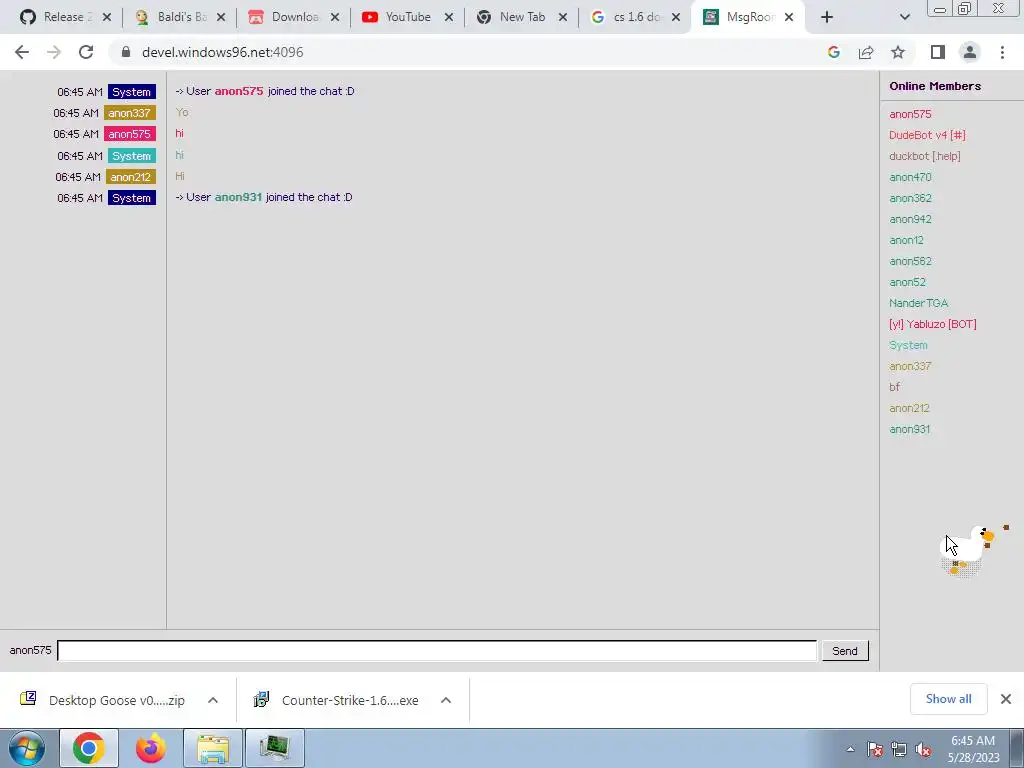Expand the tab search dropdown arrow
1024x768 pixels.
[904, 17]
